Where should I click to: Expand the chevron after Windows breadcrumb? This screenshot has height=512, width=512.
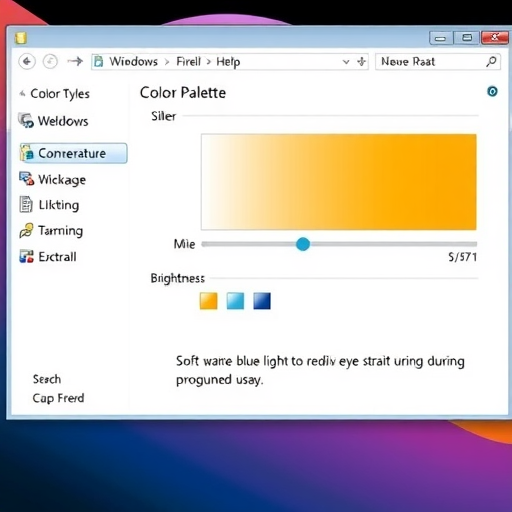coord(167,62)
